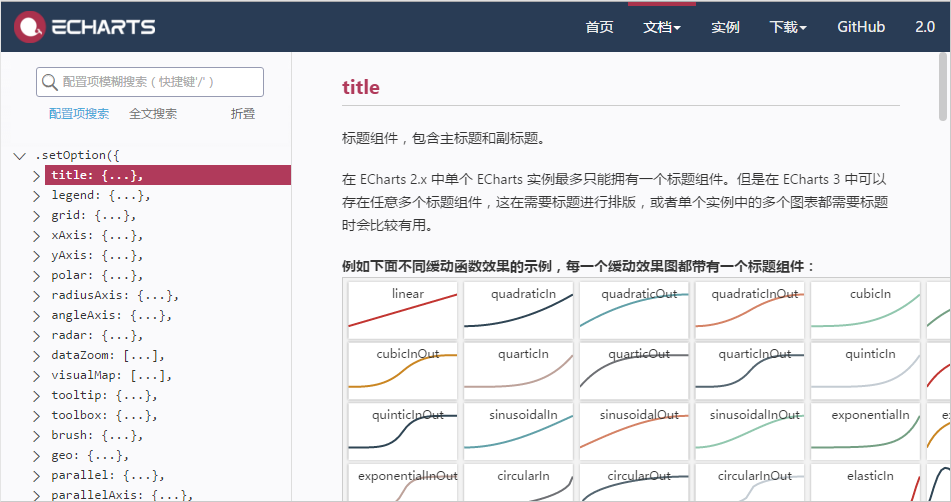Select the angleAxis: {...} tree item

tap(112, 315)
